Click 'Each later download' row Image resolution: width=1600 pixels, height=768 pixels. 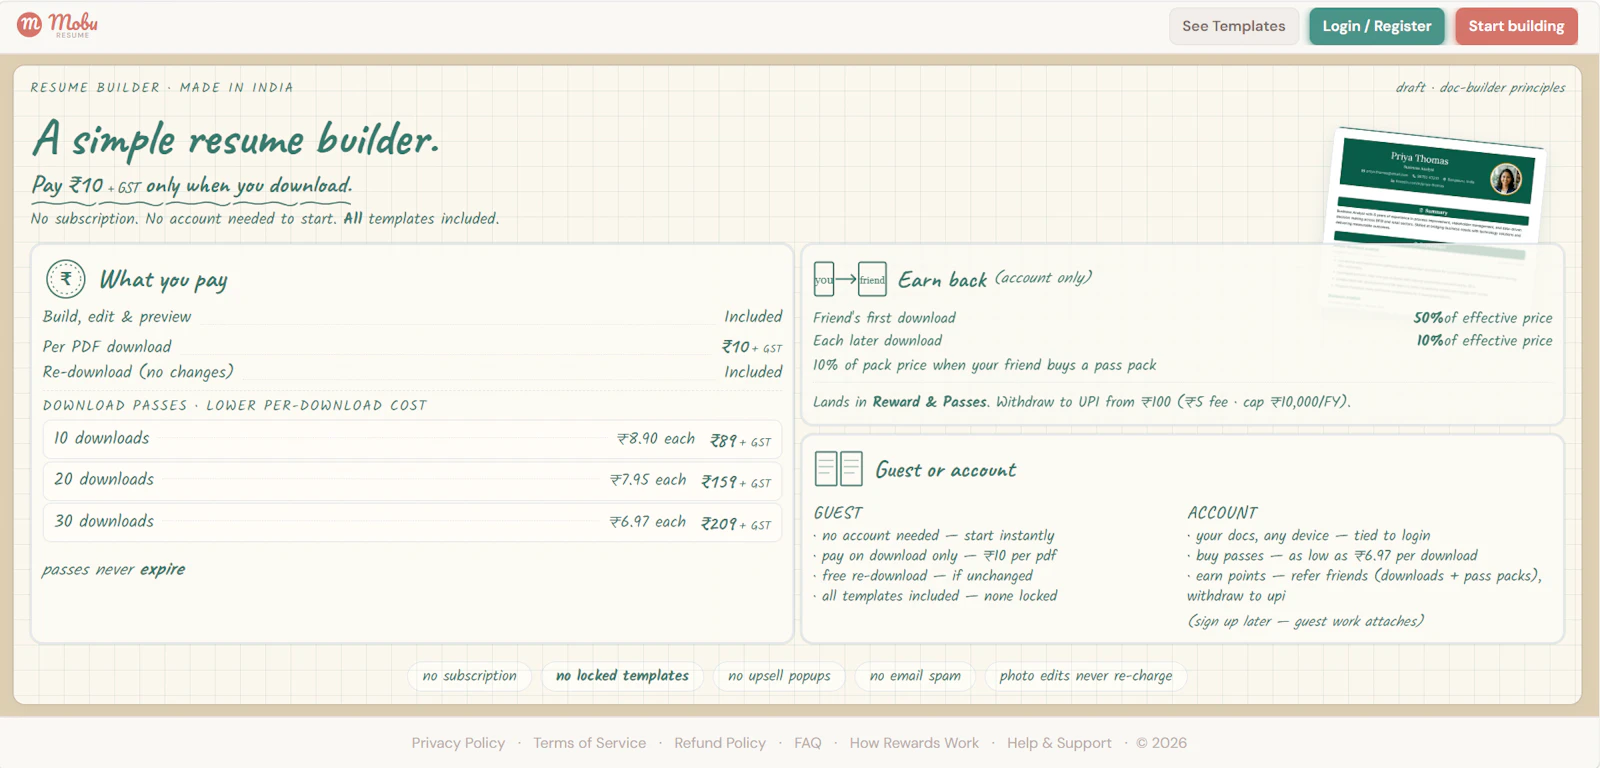point(1183,341)
